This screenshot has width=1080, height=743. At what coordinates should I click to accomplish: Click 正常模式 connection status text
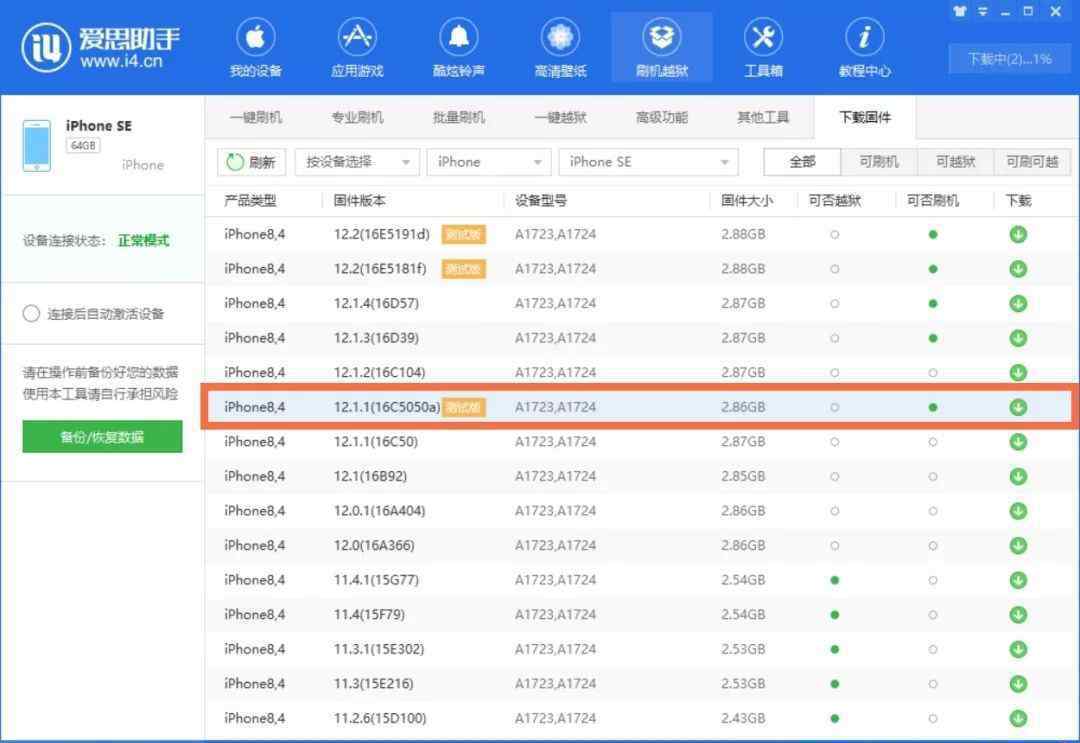coord(143,240)
